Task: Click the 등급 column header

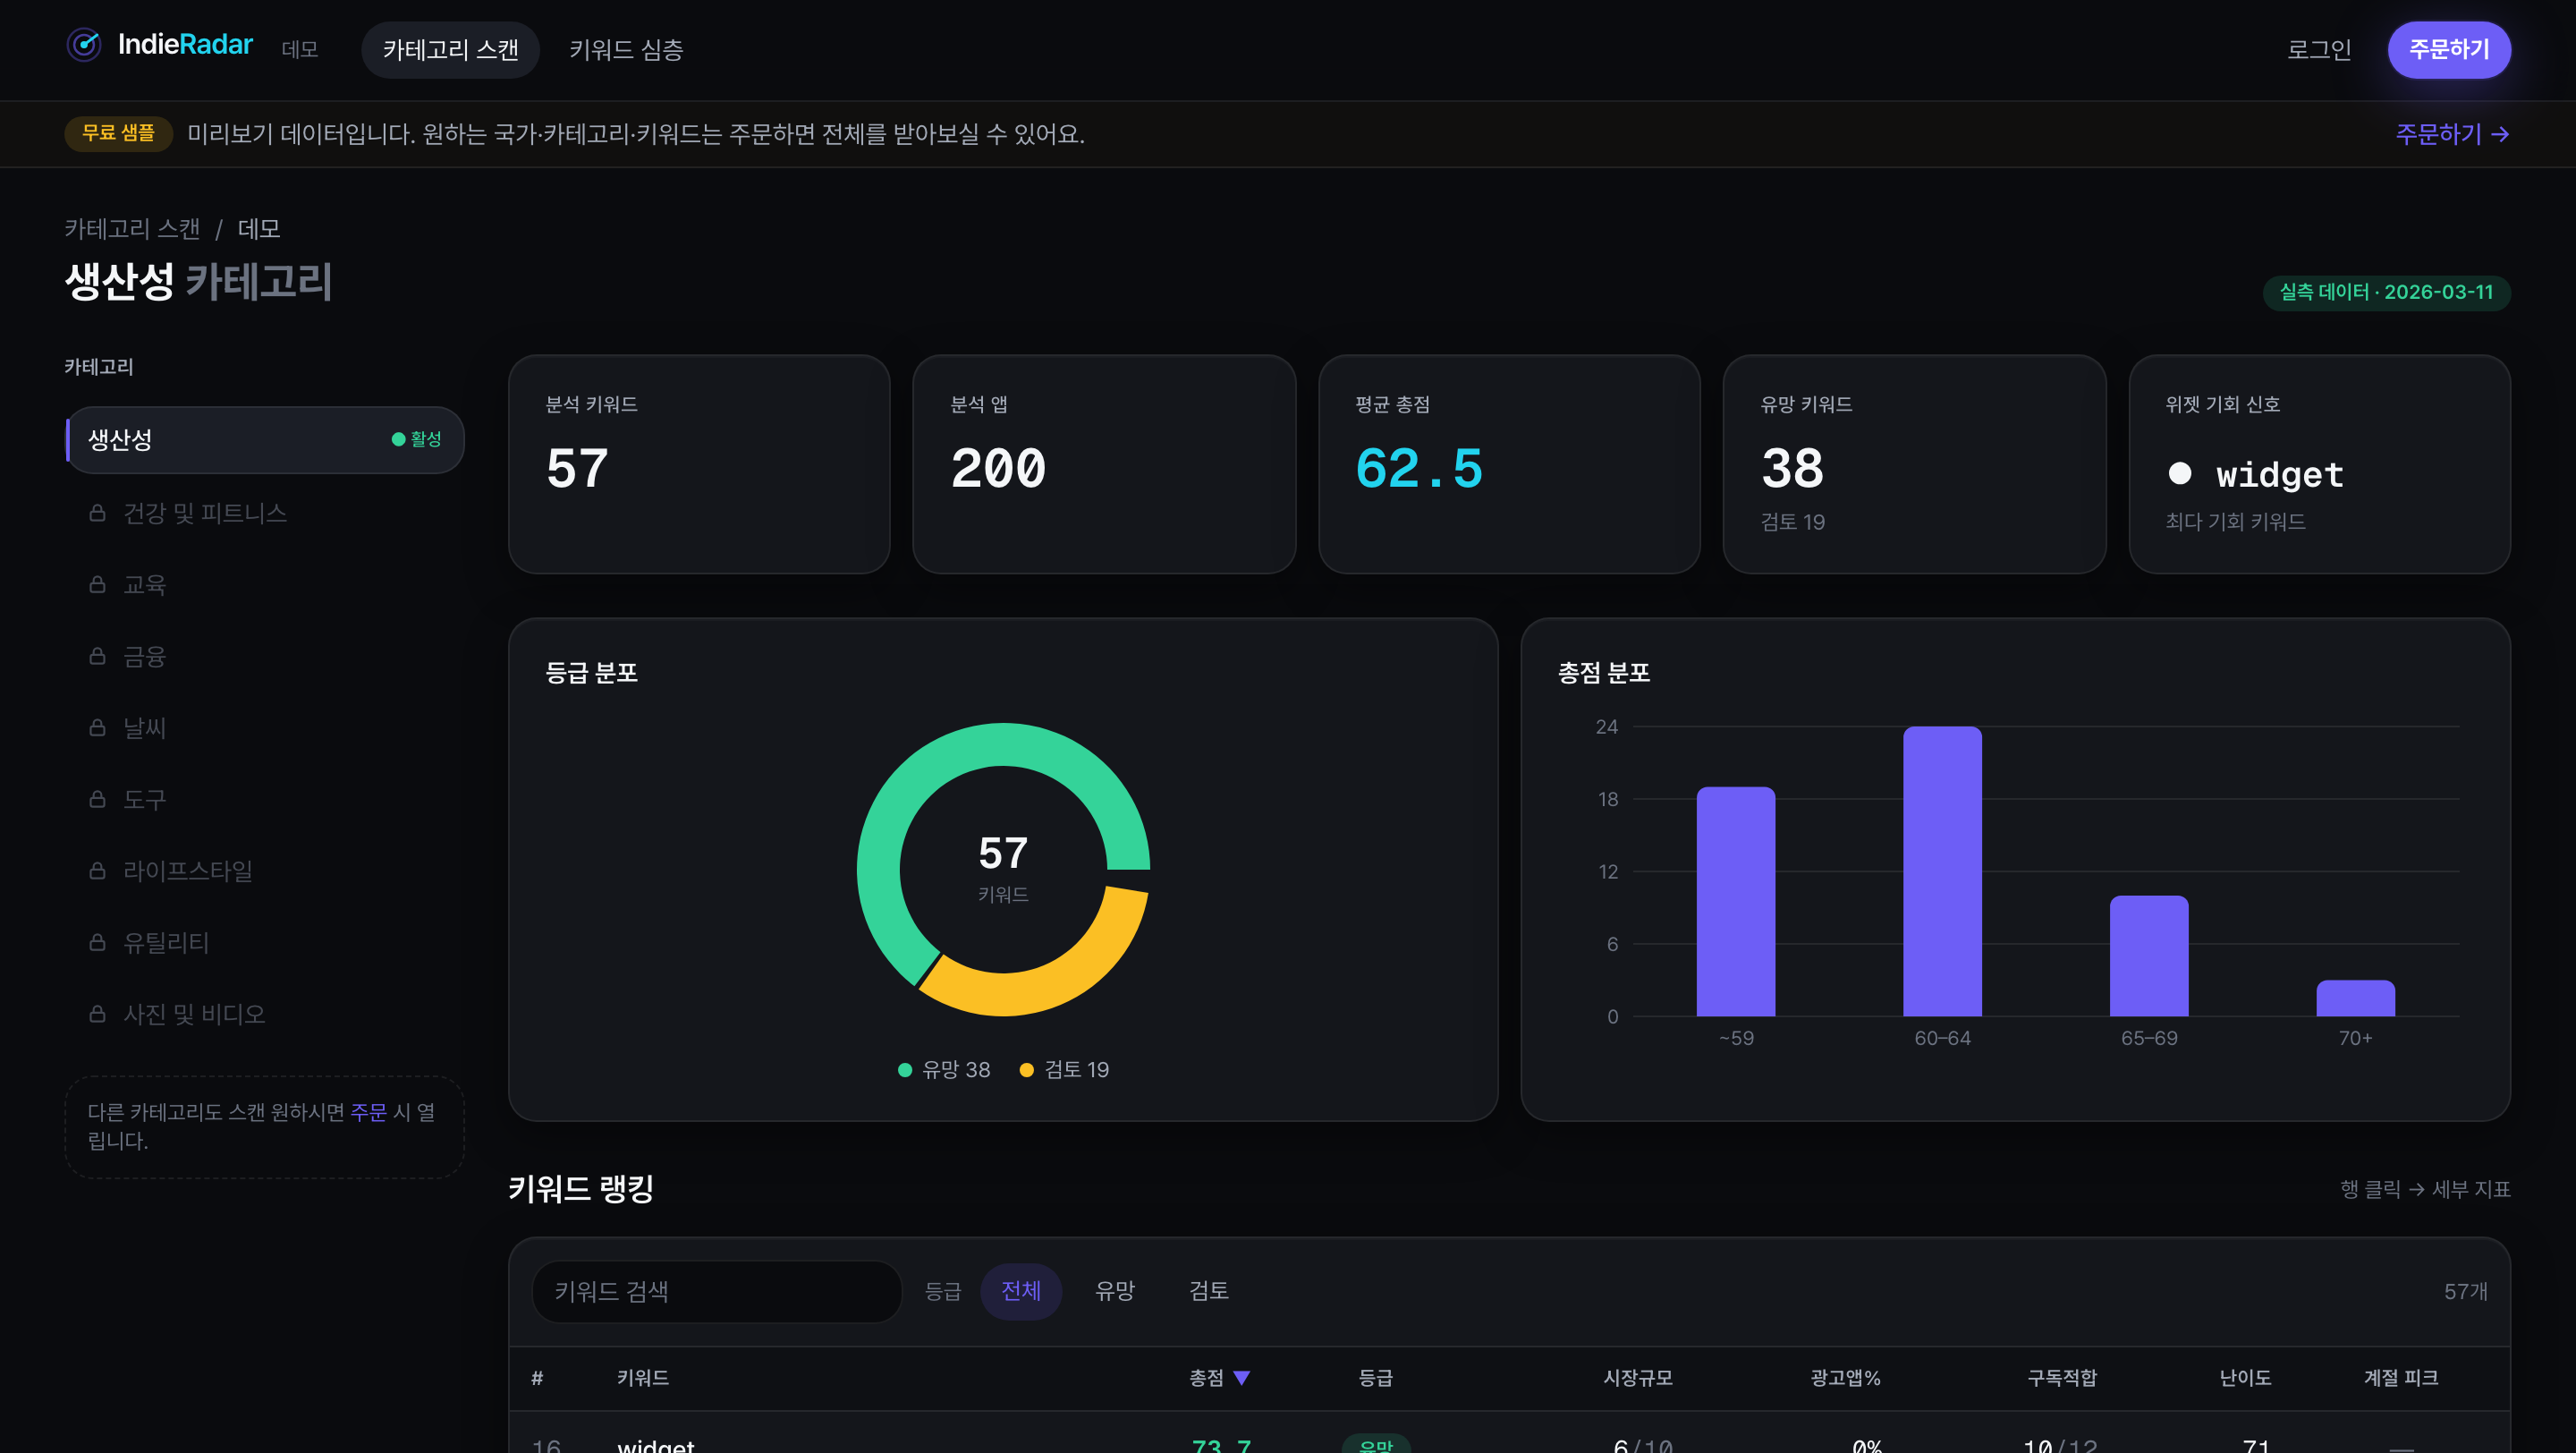Action: click(x=1376, y=1378)
